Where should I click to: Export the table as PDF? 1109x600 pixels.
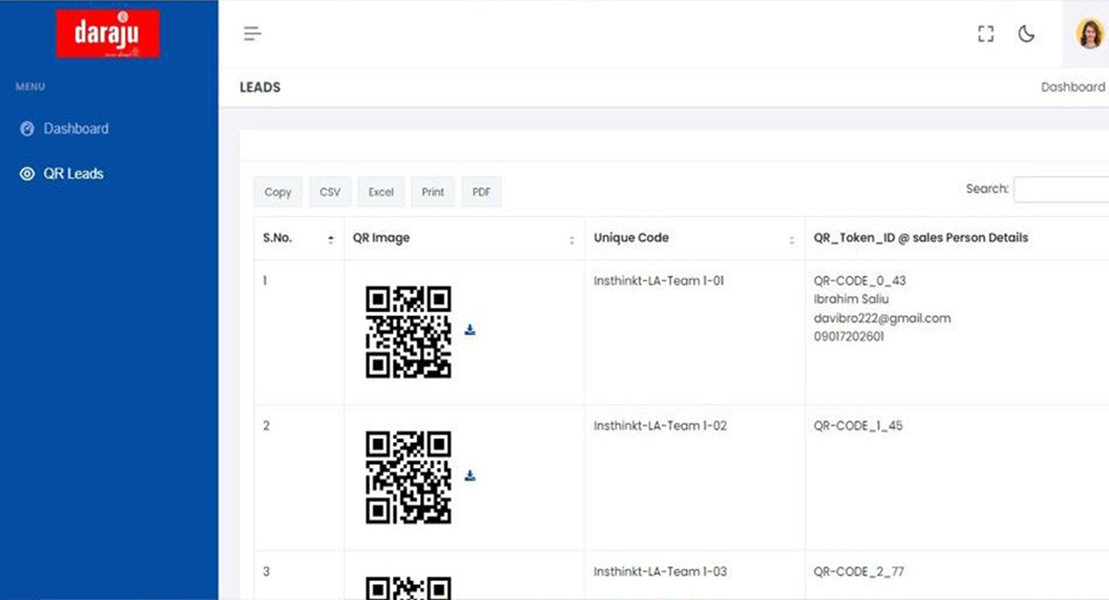coord(481,192)
